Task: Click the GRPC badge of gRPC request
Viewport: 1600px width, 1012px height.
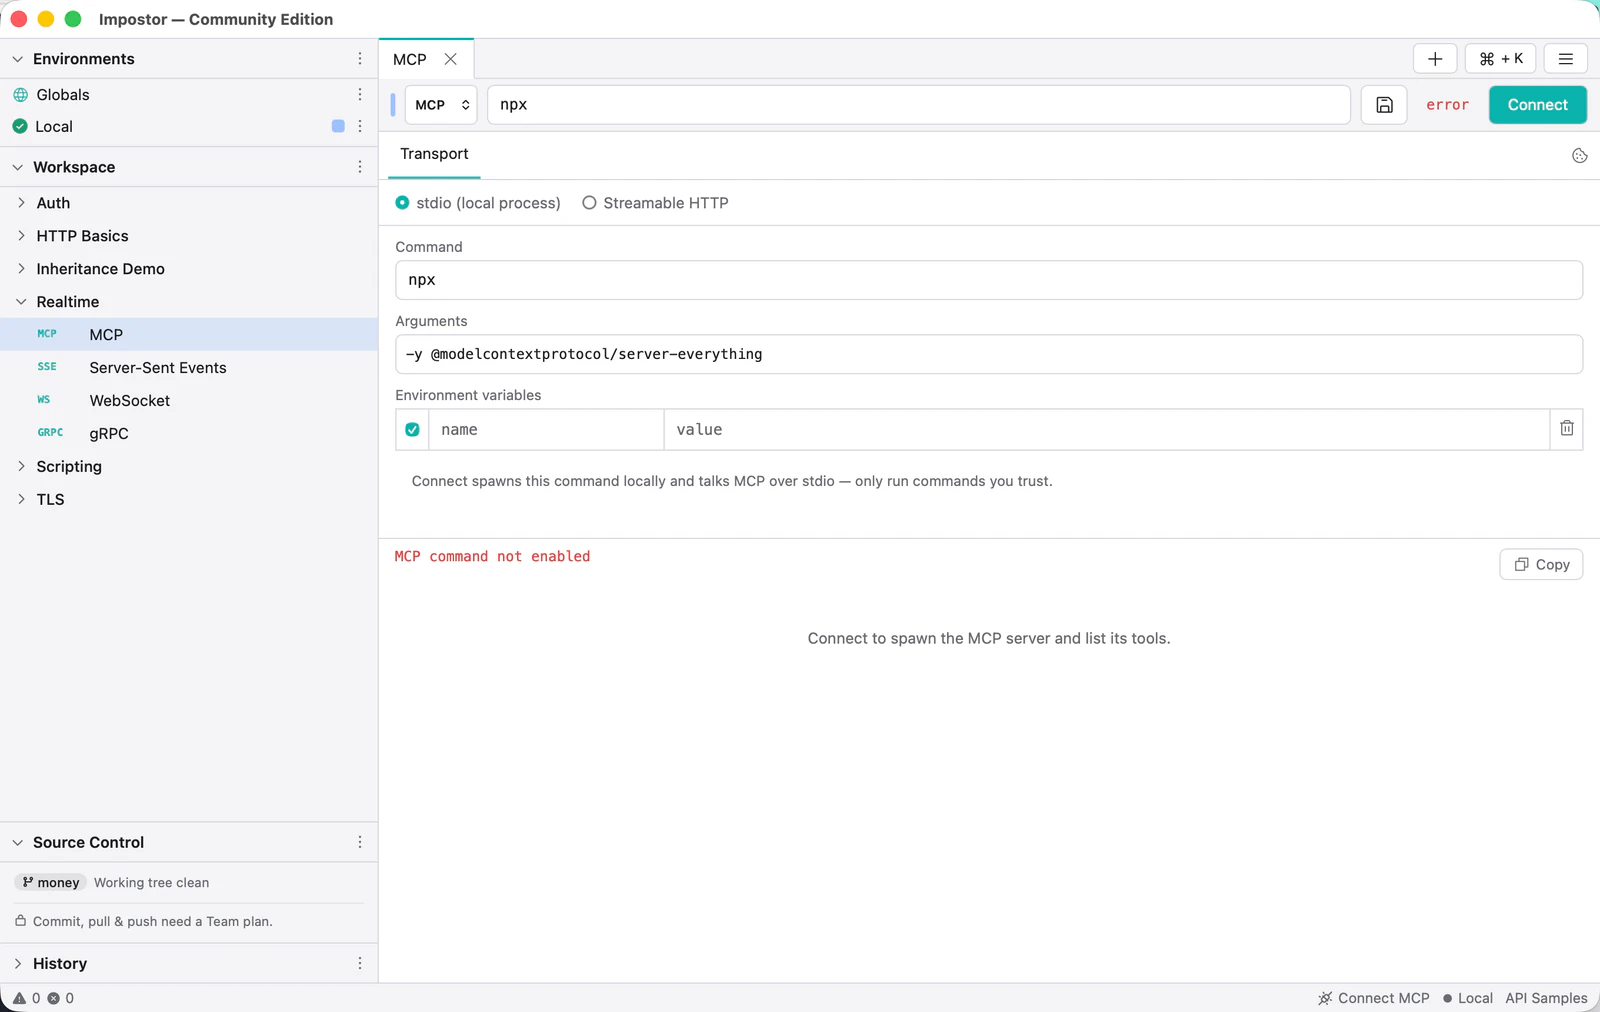Action: pos(50,433)
